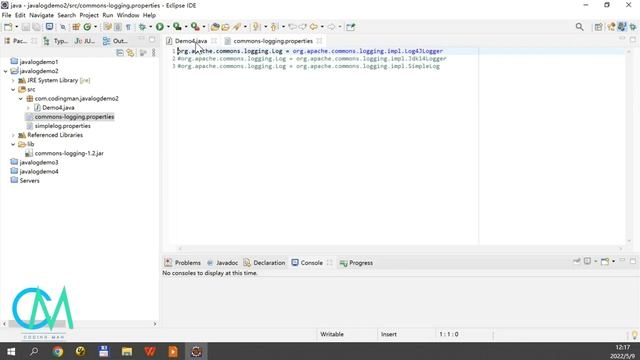Click the Search magnifier icon at top right
This screenshot has width=640, height=360.
[579, 27]
